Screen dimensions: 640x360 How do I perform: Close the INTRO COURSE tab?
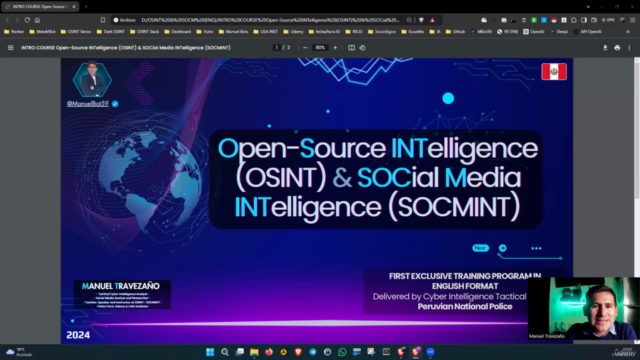point(74,7)
